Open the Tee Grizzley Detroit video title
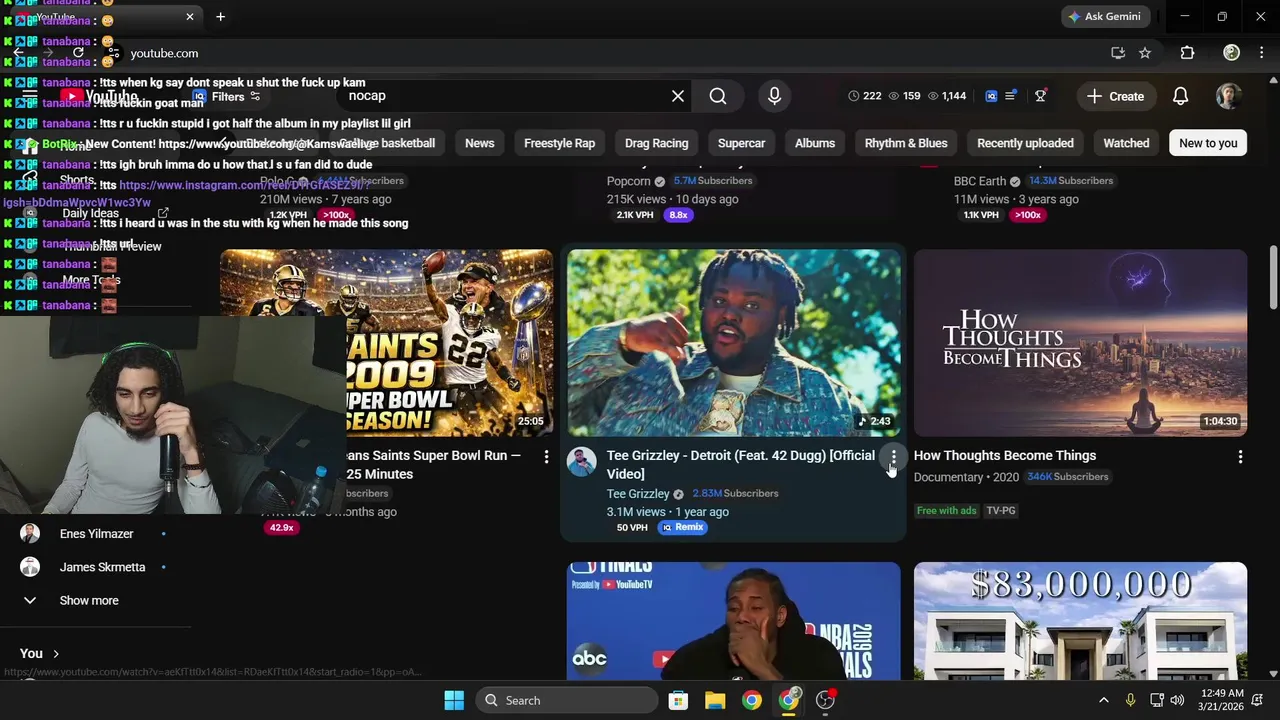This screenshot has height=720, width=1280. [x=741, y=465]
